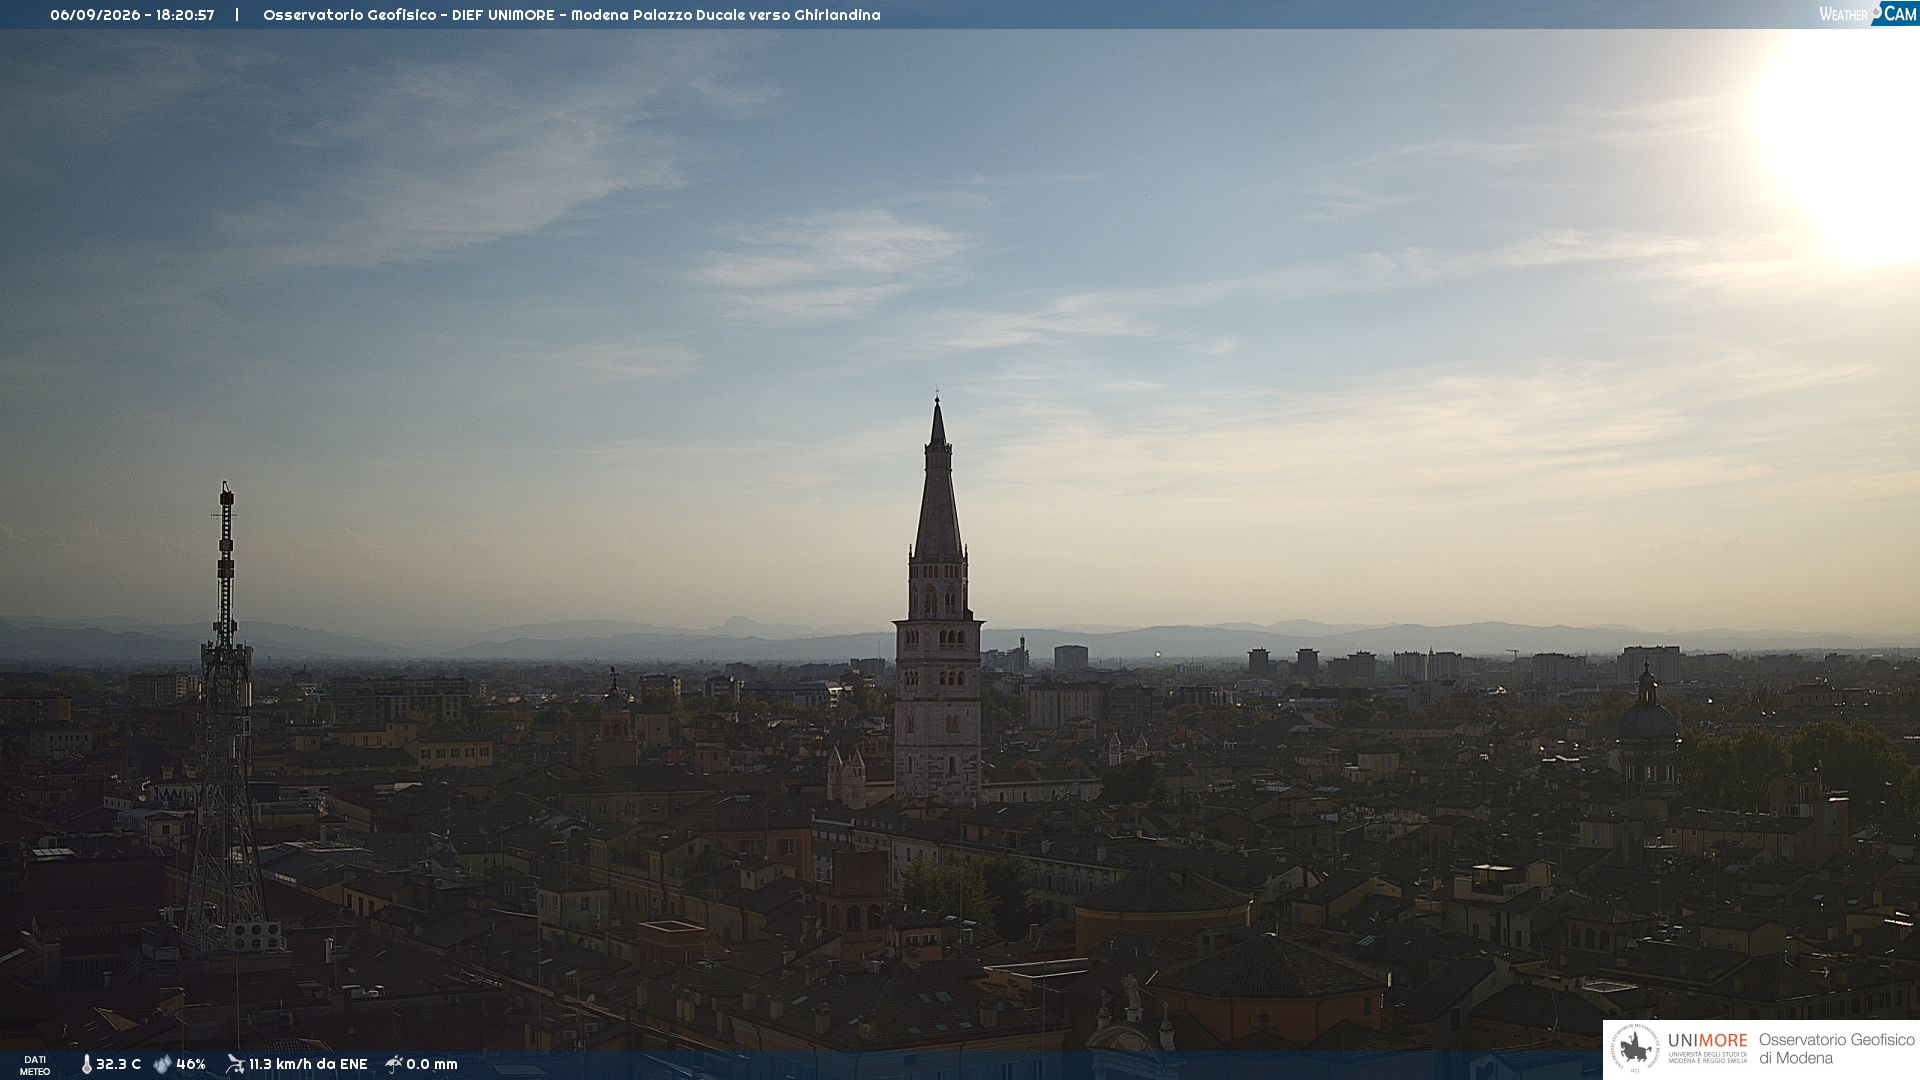The height and width of the screenshot is (1080, 1920).
Task: Click the WeatherCam logo in top corner
Action: (1868, 13)
